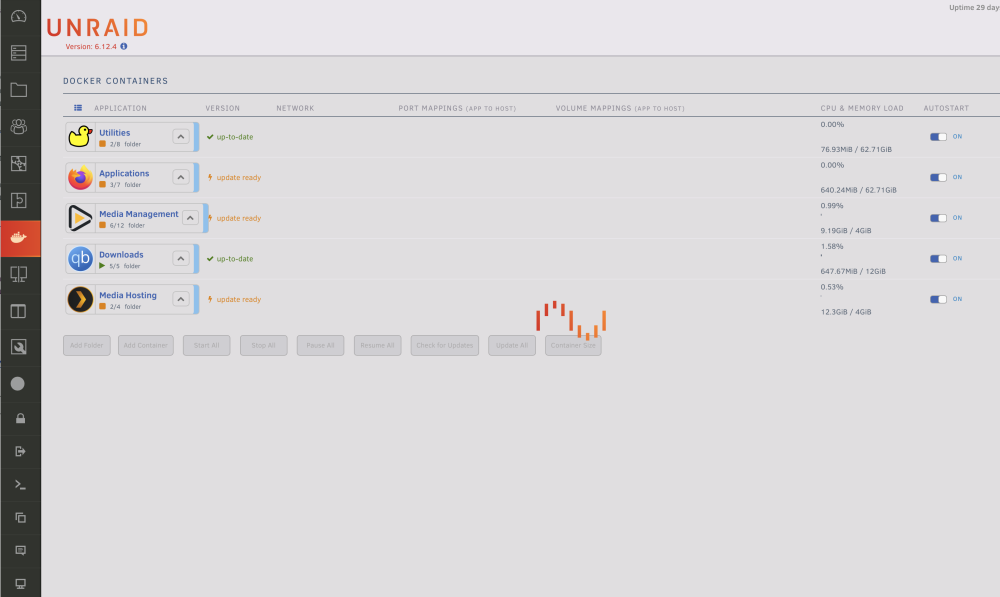1000x597 pixels.
Task: Open the Settings icon in sidebar
Action: [x=18, y=163]
